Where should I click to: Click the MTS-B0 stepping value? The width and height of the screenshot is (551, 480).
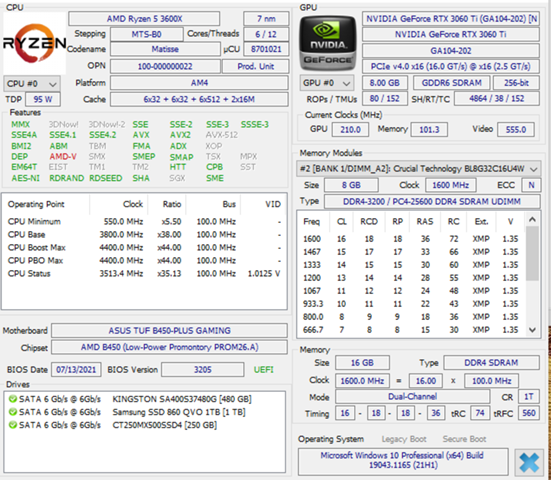coord(146,34)
